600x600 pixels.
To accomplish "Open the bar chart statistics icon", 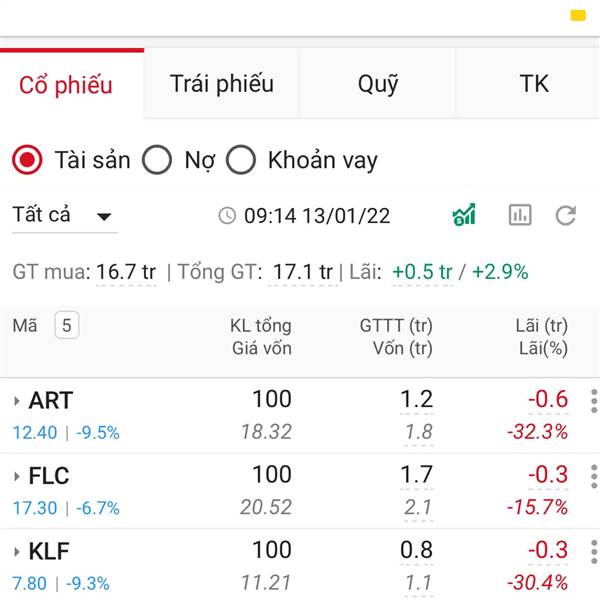I will [x=520, y=215].
